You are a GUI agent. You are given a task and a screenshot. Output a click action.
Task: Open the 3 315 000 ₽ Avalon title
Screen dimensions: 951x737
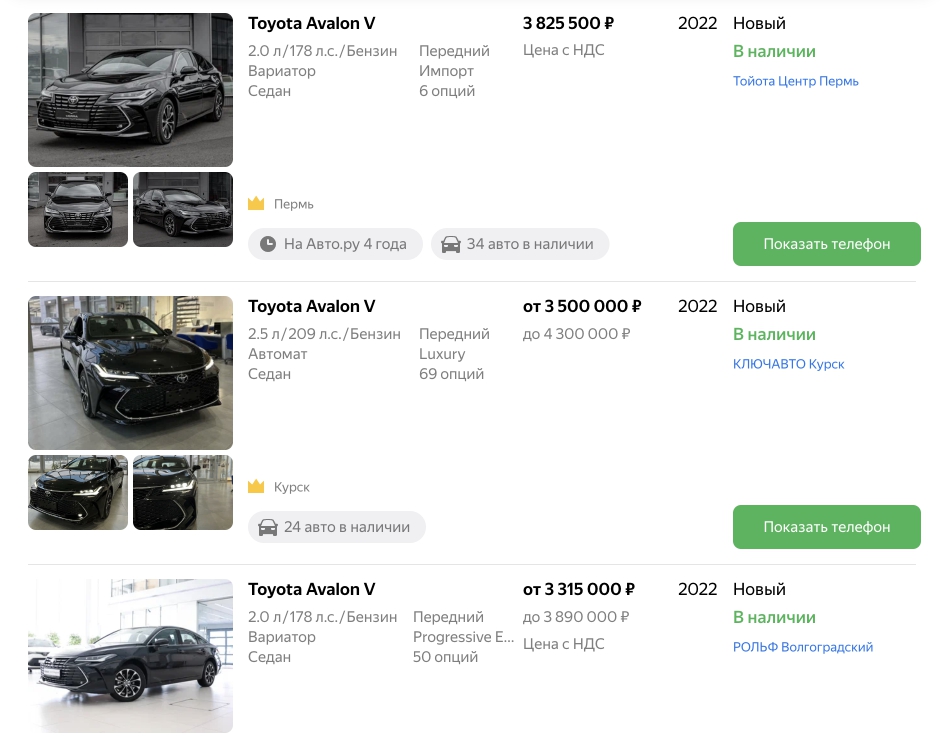tap(311, 589)
